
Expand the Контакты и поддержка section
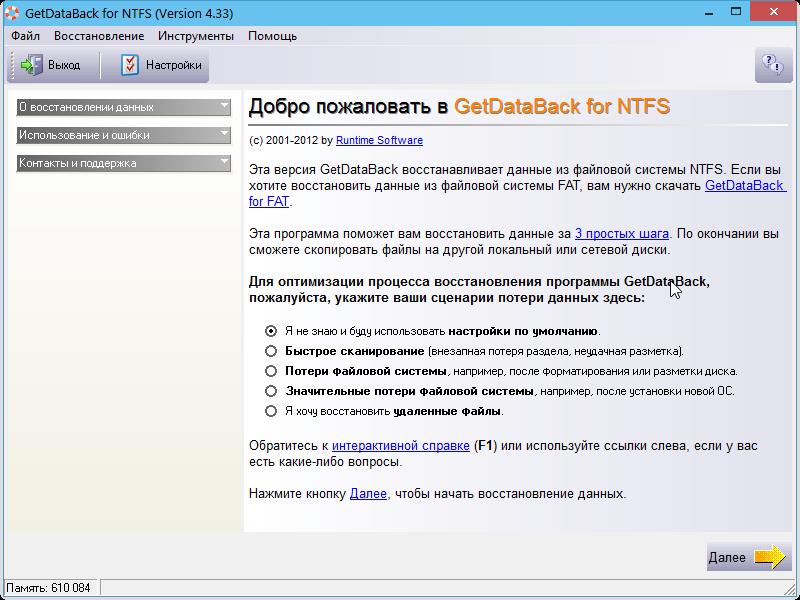(x=123, y=163)
